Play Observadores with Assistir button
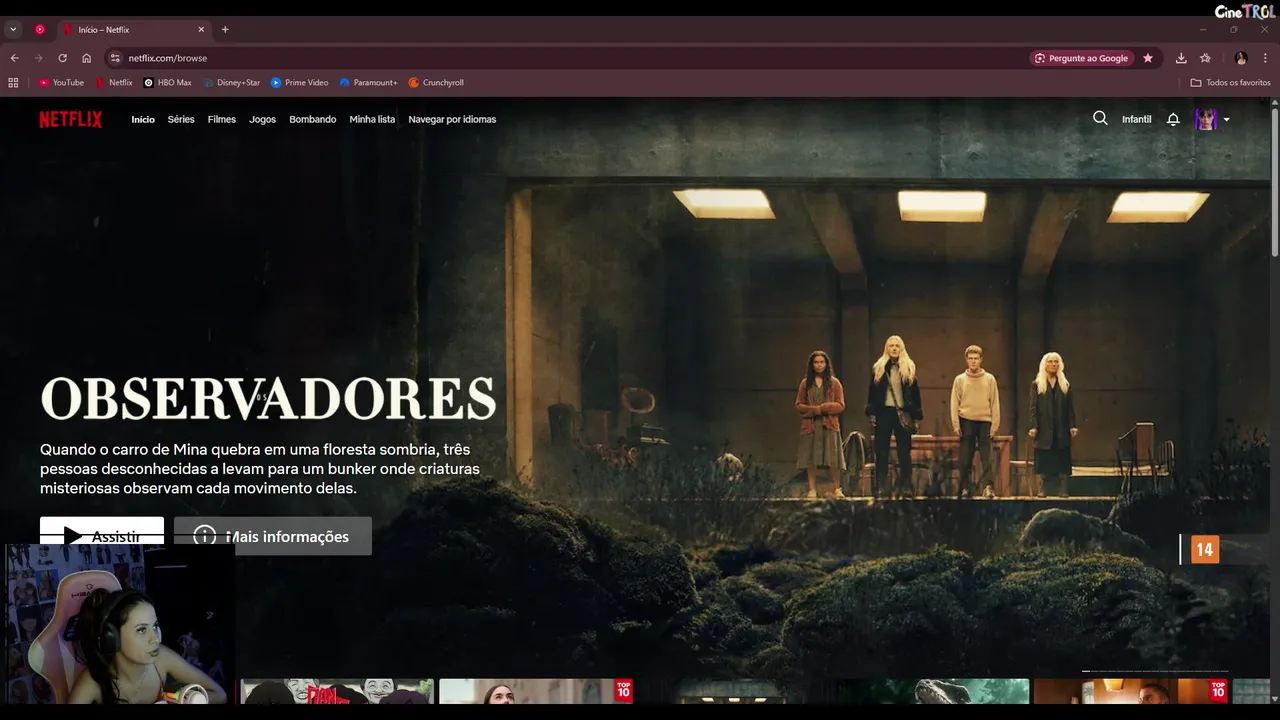1280x720 pixels. tap(102, 531)
